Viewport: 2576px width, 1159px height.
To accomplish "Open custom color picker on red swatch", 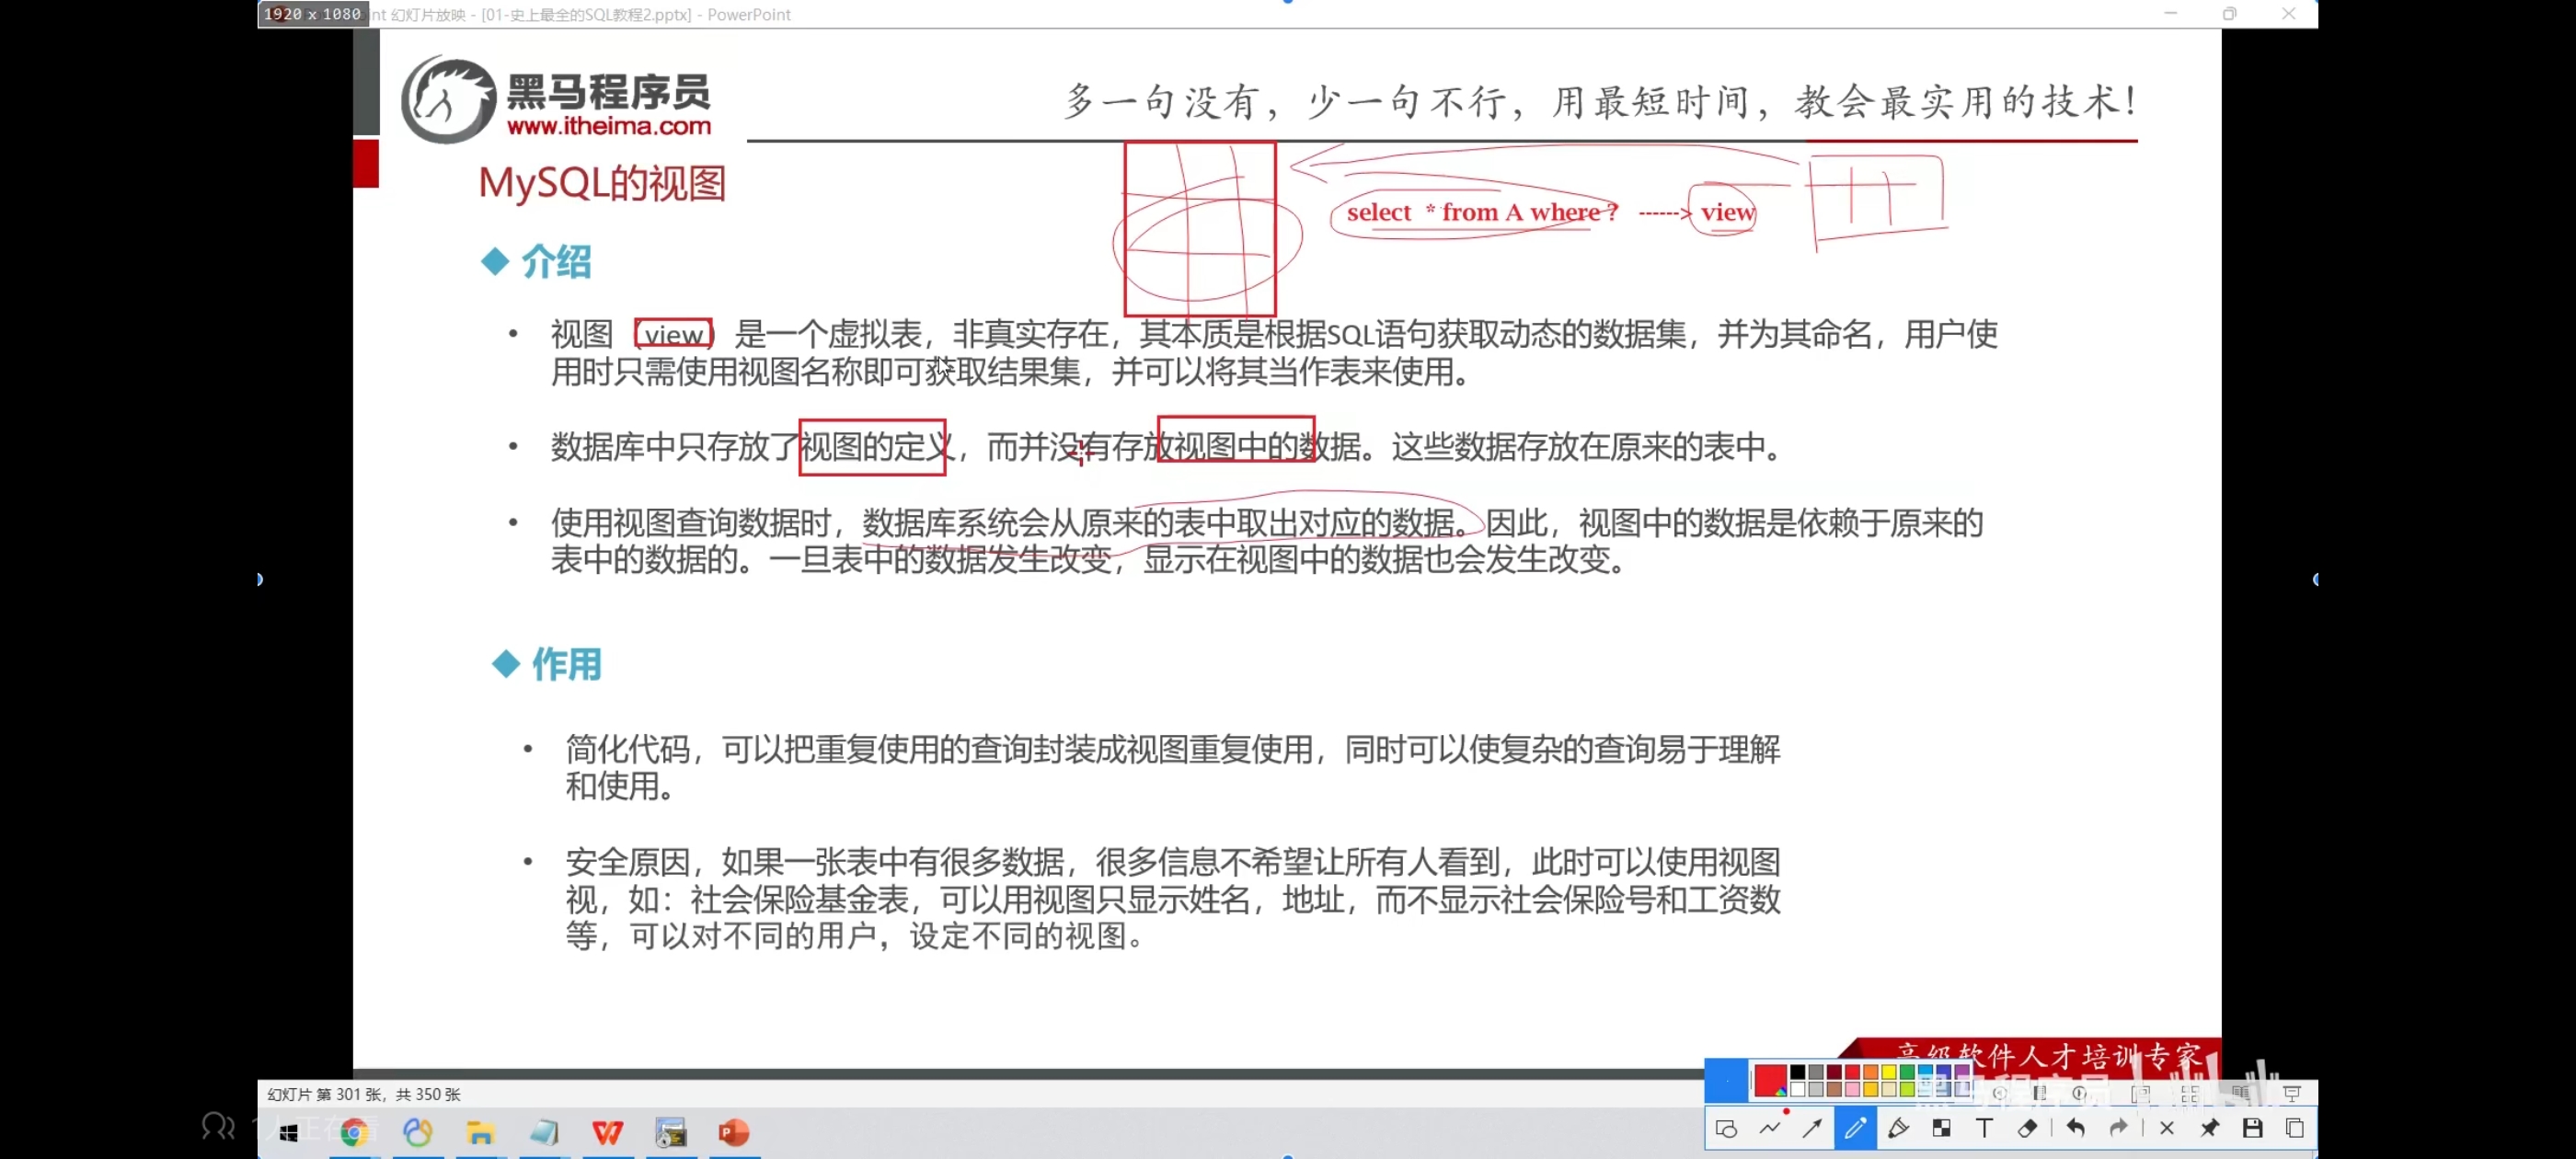I will point(1771,1081).
